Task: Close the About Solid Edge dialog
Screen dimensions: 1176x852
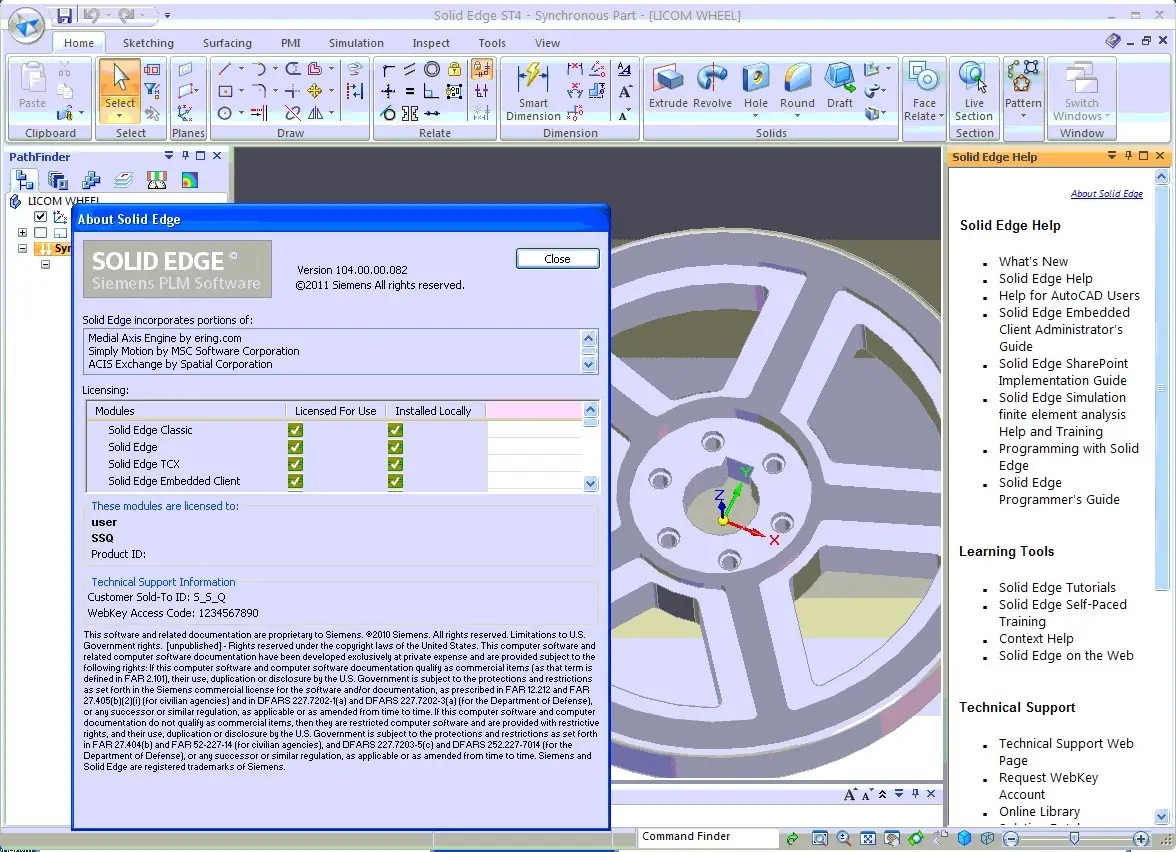Action: tap(557, 259)
